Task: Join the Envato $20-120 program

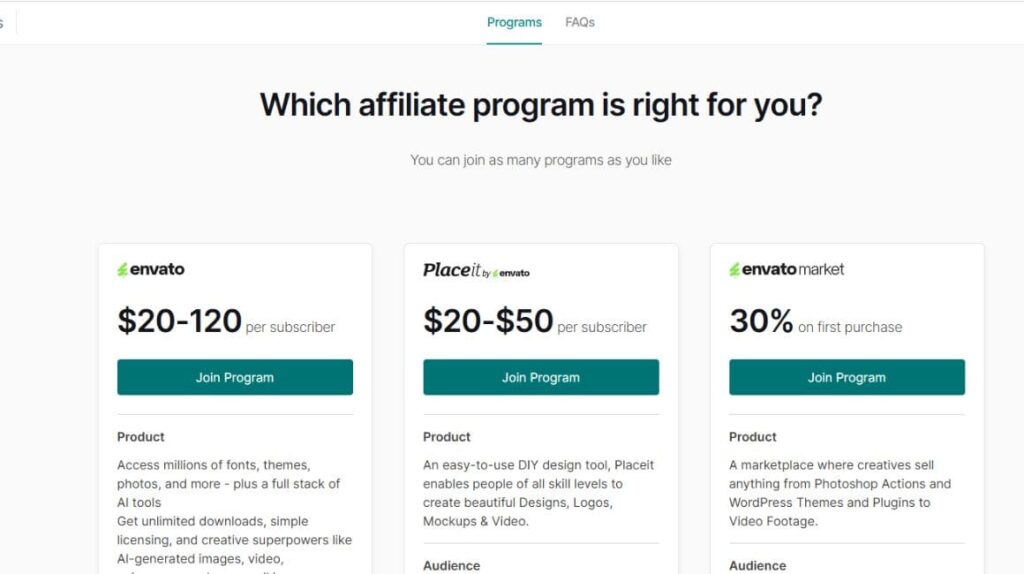Action: point(235,377)
